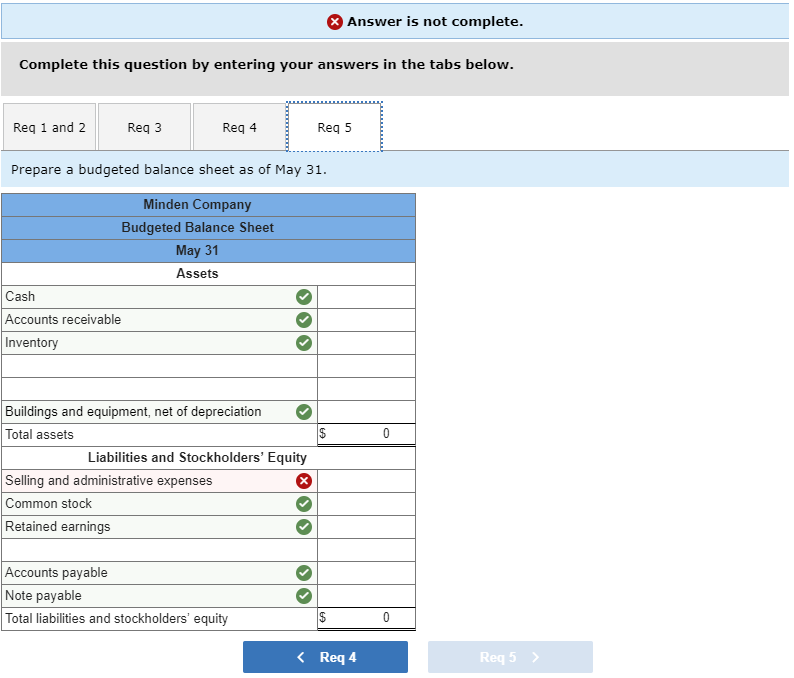Click the green check icon in Cash row
The image size is (794, 678).
coord(304,297)
